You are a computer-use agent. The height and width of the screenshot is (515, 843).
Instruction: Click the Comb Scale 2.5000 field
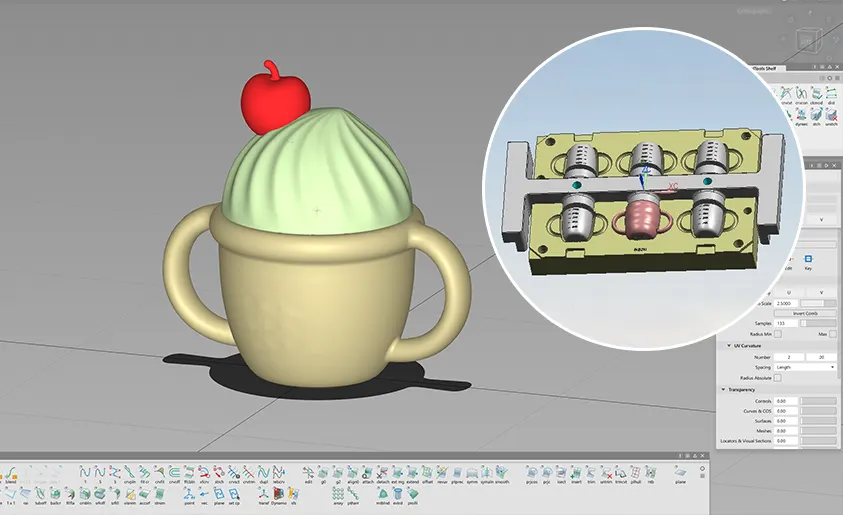(786, 304)
